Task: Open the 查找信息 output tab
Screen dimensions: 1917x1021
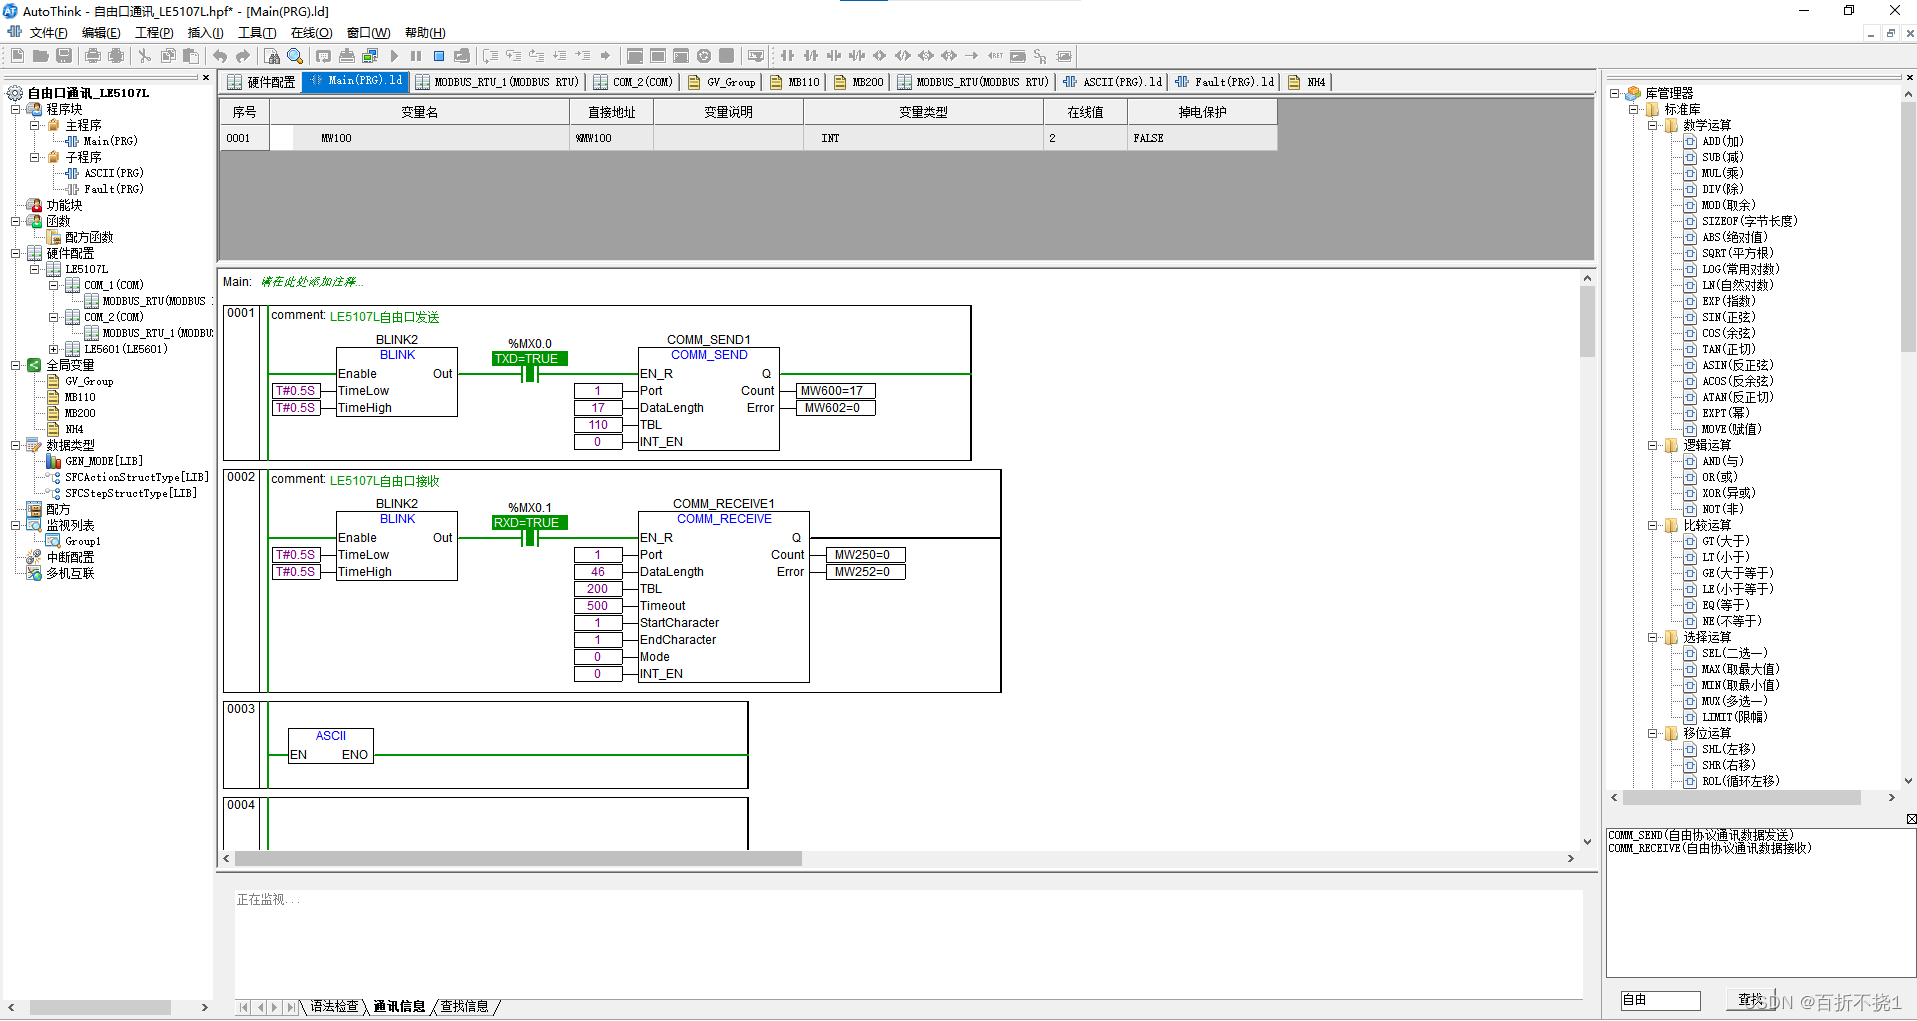Action: tap(465, 1006)
